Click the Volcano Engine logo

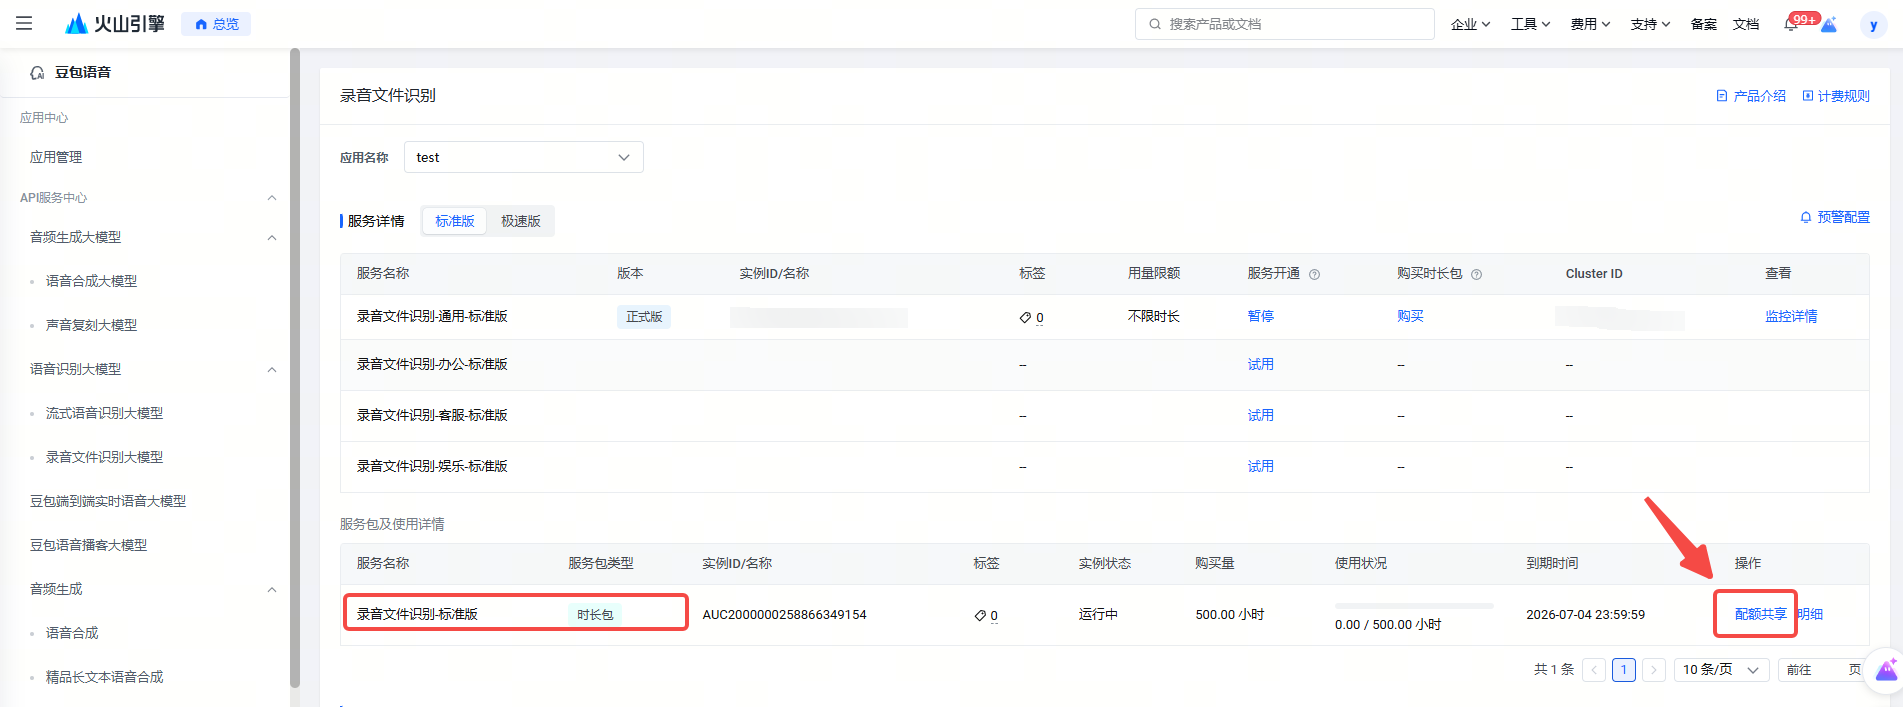tap(115, 24)
